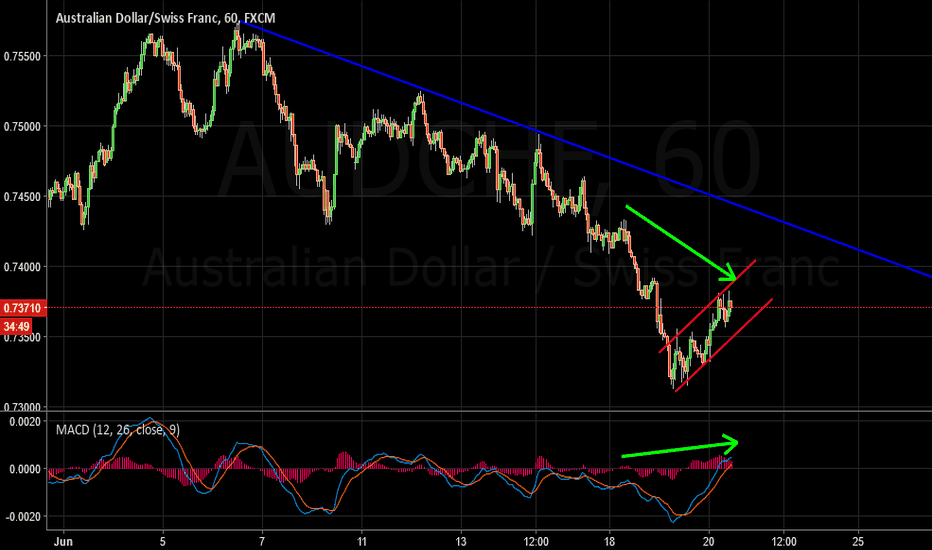Click the MACD -0.0020 scale label
The height and width of the screenshot is (550, 932).
point(23,517)
